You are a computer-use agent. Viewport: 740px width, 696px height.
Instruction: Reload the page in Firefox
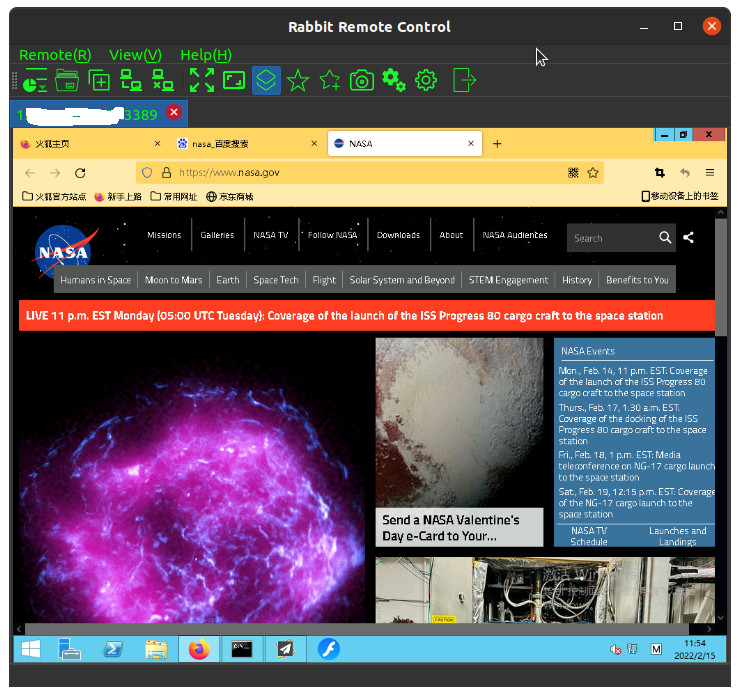(x=80, y=173)
